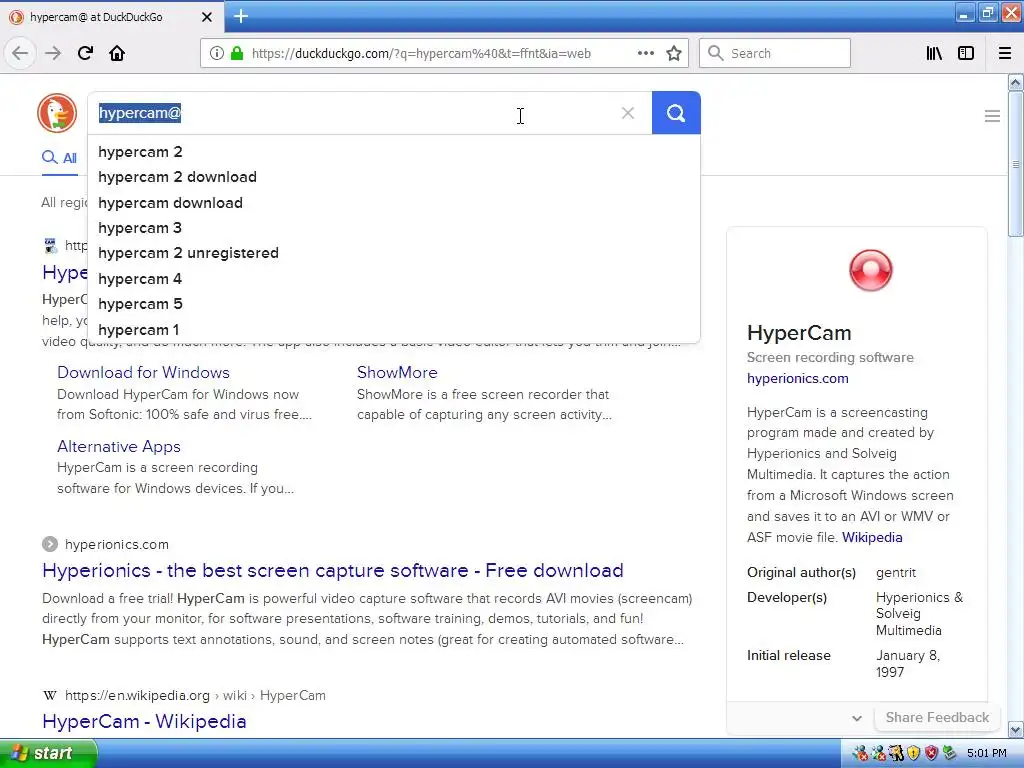Image resolution: width=1024 pixels, height=768 pixels.
Task: Submit search with blue magnifier button
Action: [676, 113]
